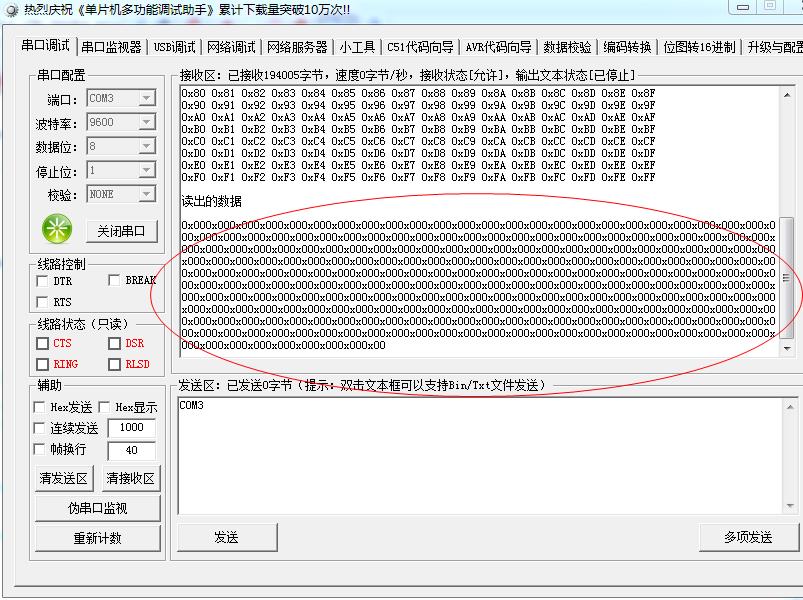803x600 pixels.
Task: Enable Hex发送 hex send mode
Action: (39, 407)
